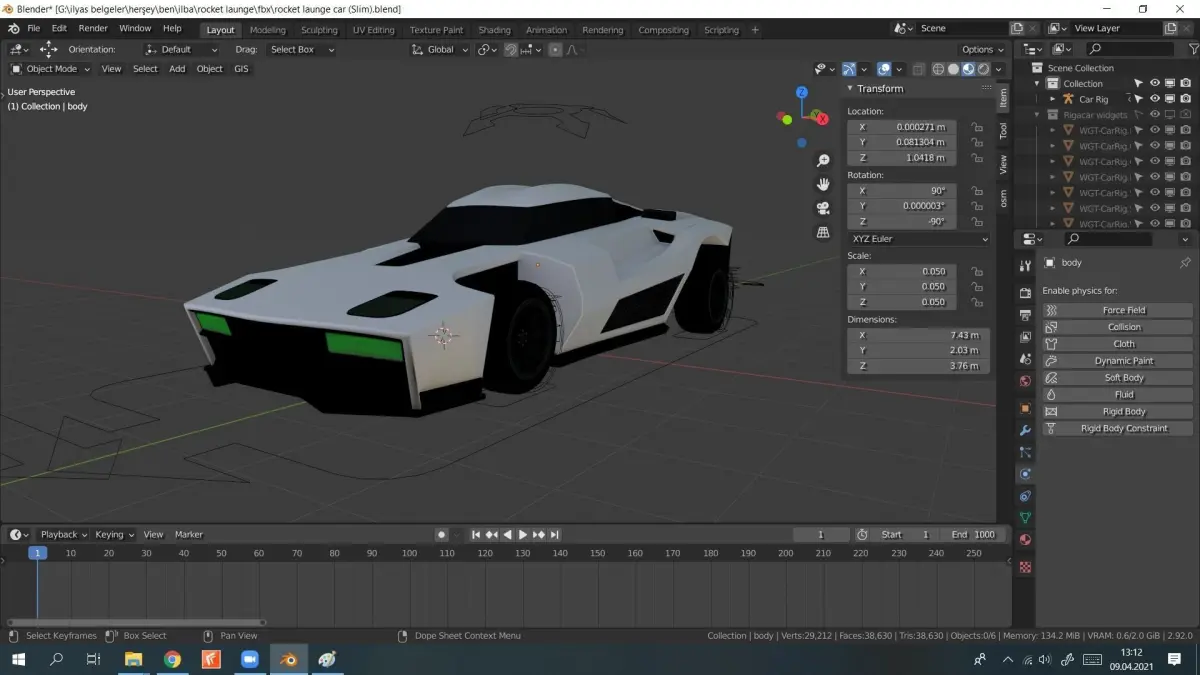This screenshot has height=675, width=1200.
Task: Open Orientation Default dropdown
Action: (x=181, y=49)
